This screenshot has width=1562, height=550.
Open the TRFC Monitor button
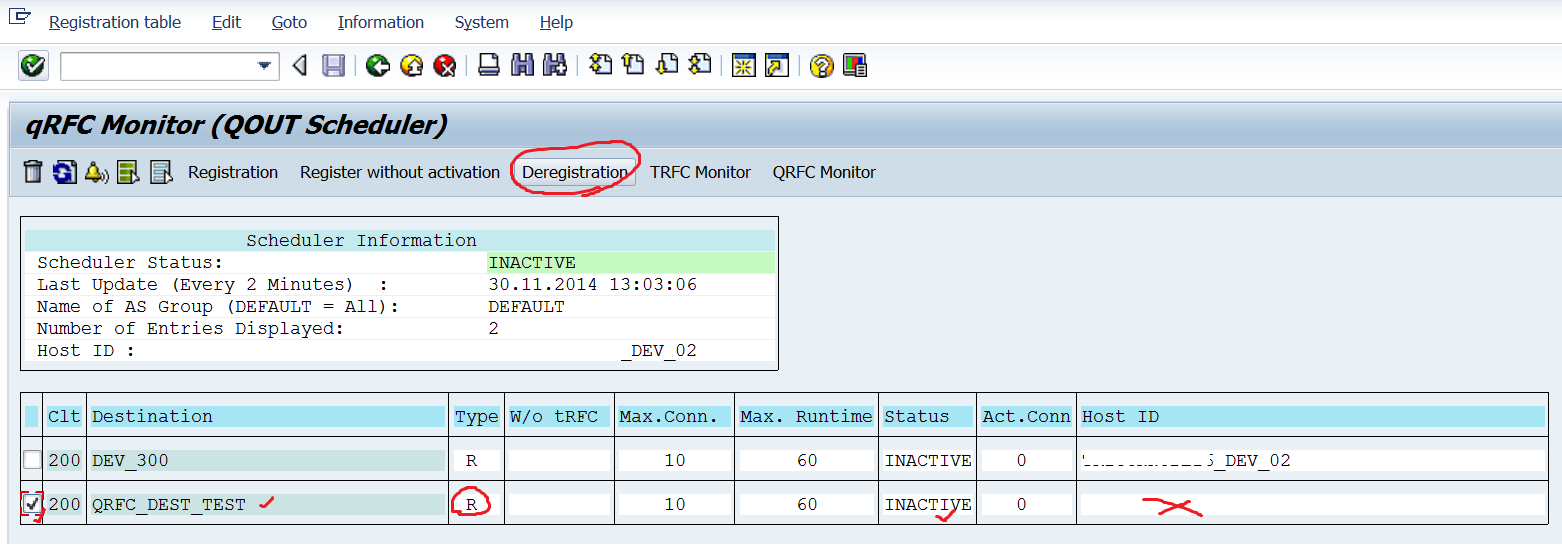coord(700,172)
